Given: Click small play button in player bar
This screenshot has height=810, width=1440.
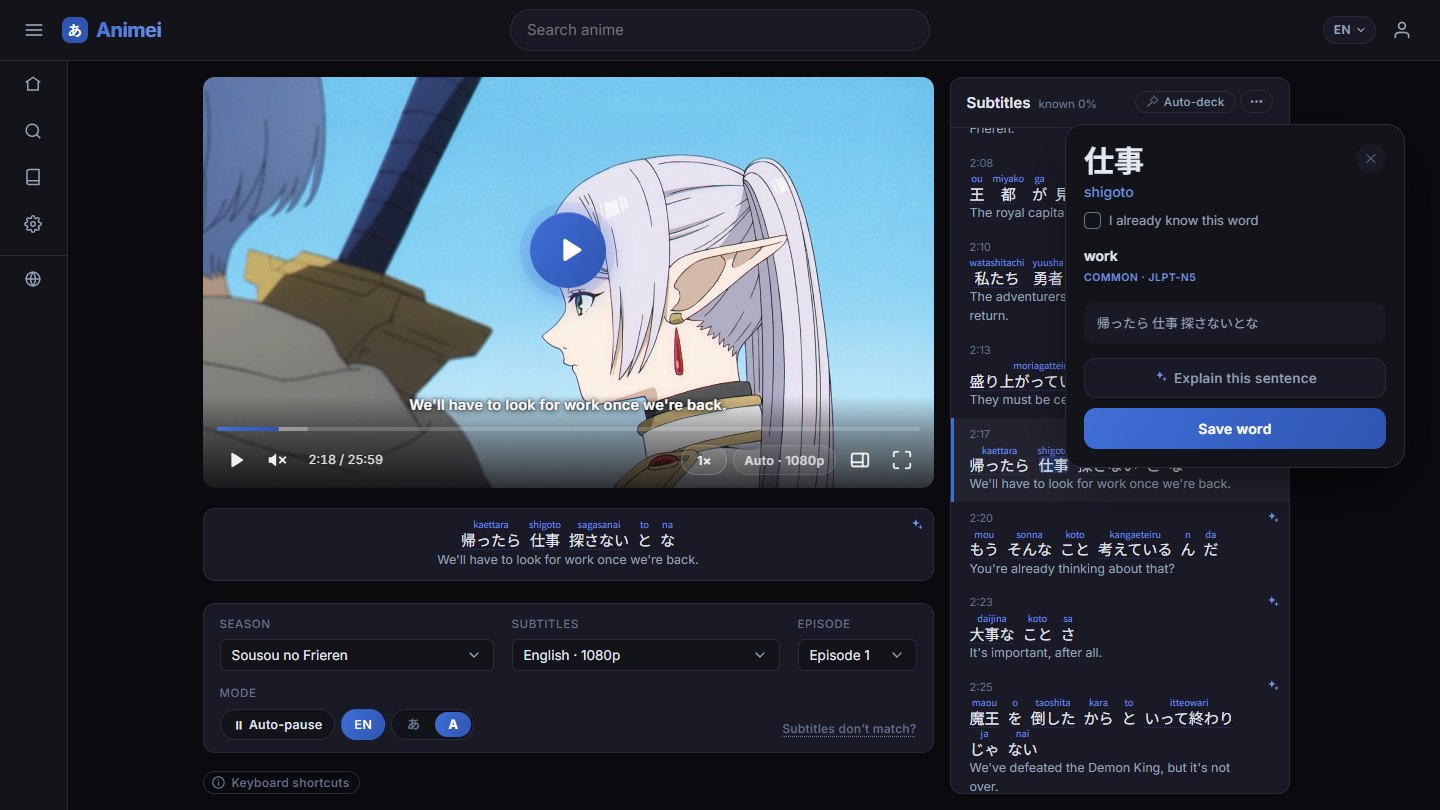Looking at the screenshot, I should (x=237, y=460).
